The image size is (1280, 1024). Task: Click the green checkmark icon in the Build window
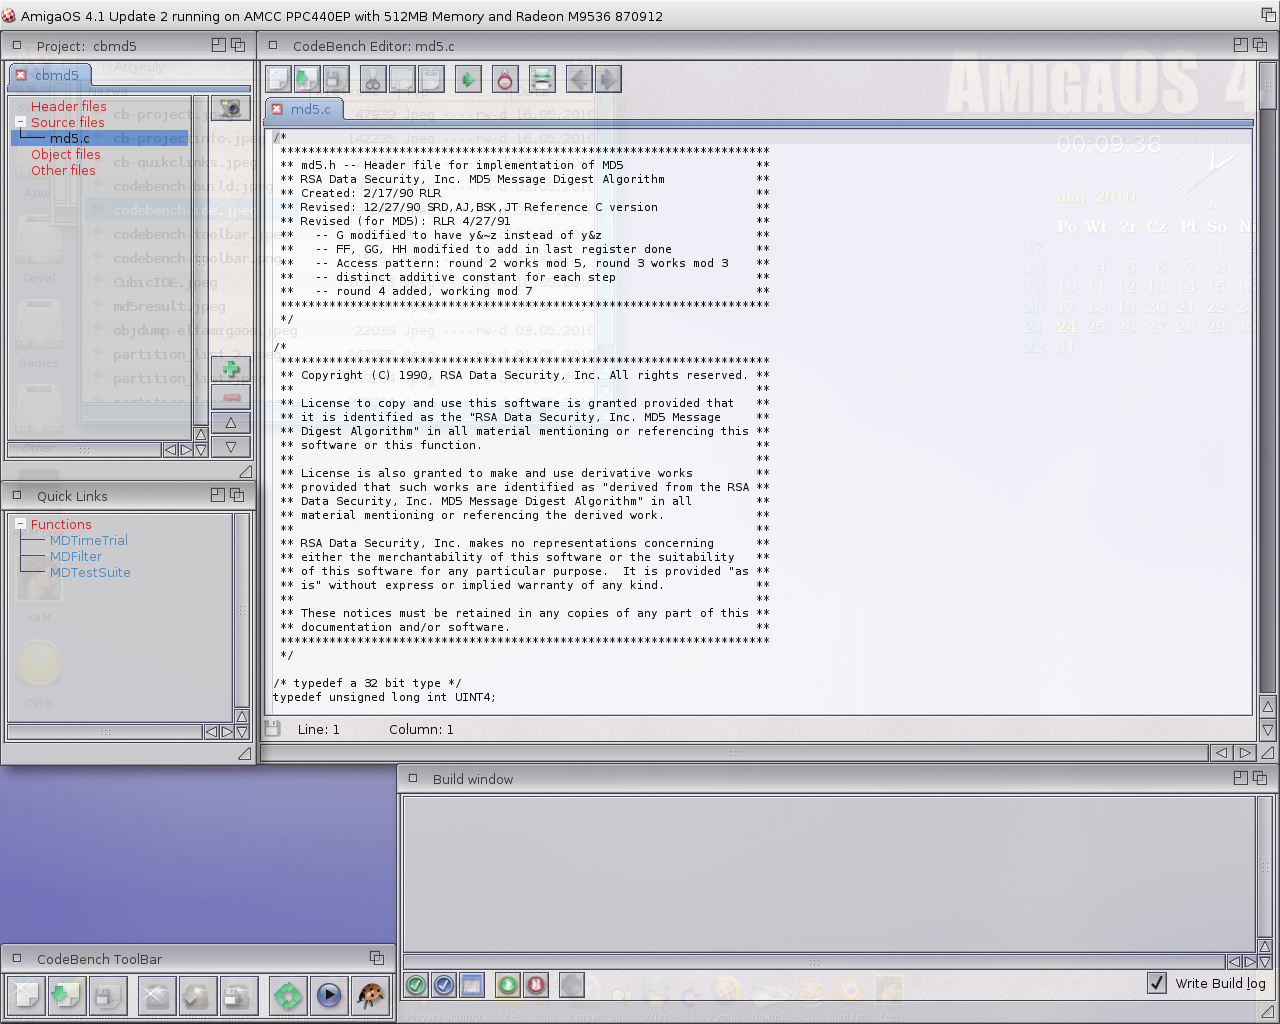click(417, 985)
